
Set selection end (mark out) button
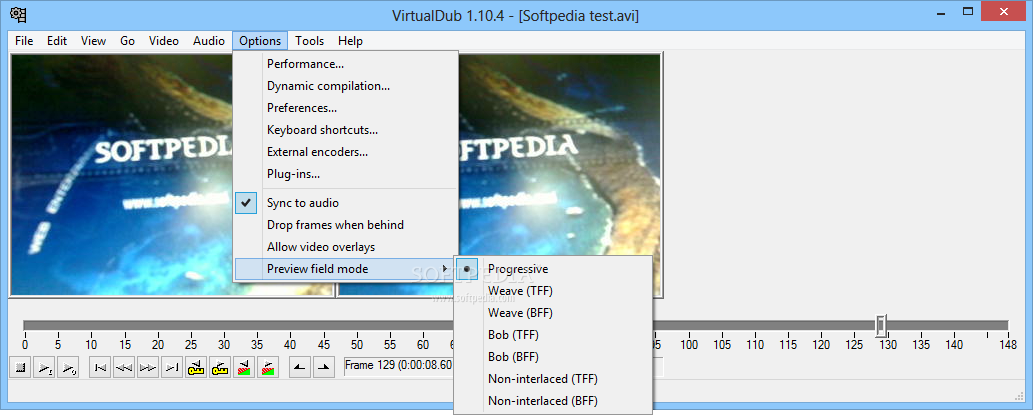[x=323, y=368]
